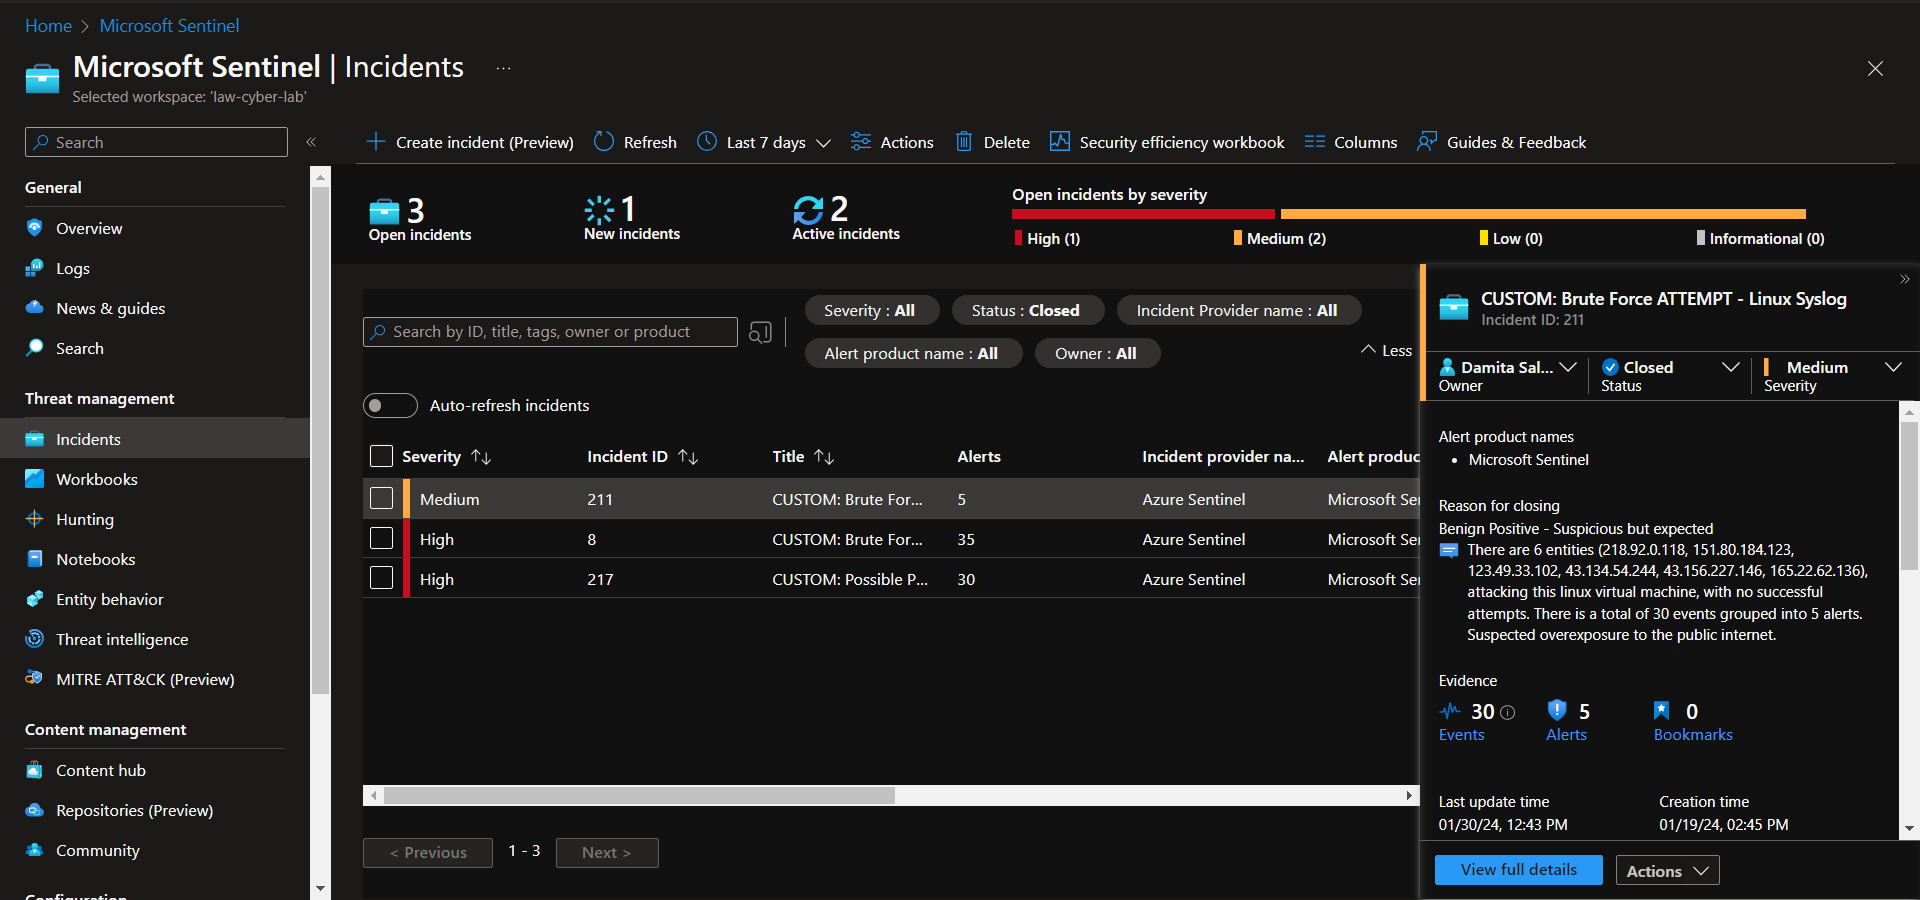Click the Hunting crosshair icon
This screenshot has height=900, width=1920.
point(35,519)
